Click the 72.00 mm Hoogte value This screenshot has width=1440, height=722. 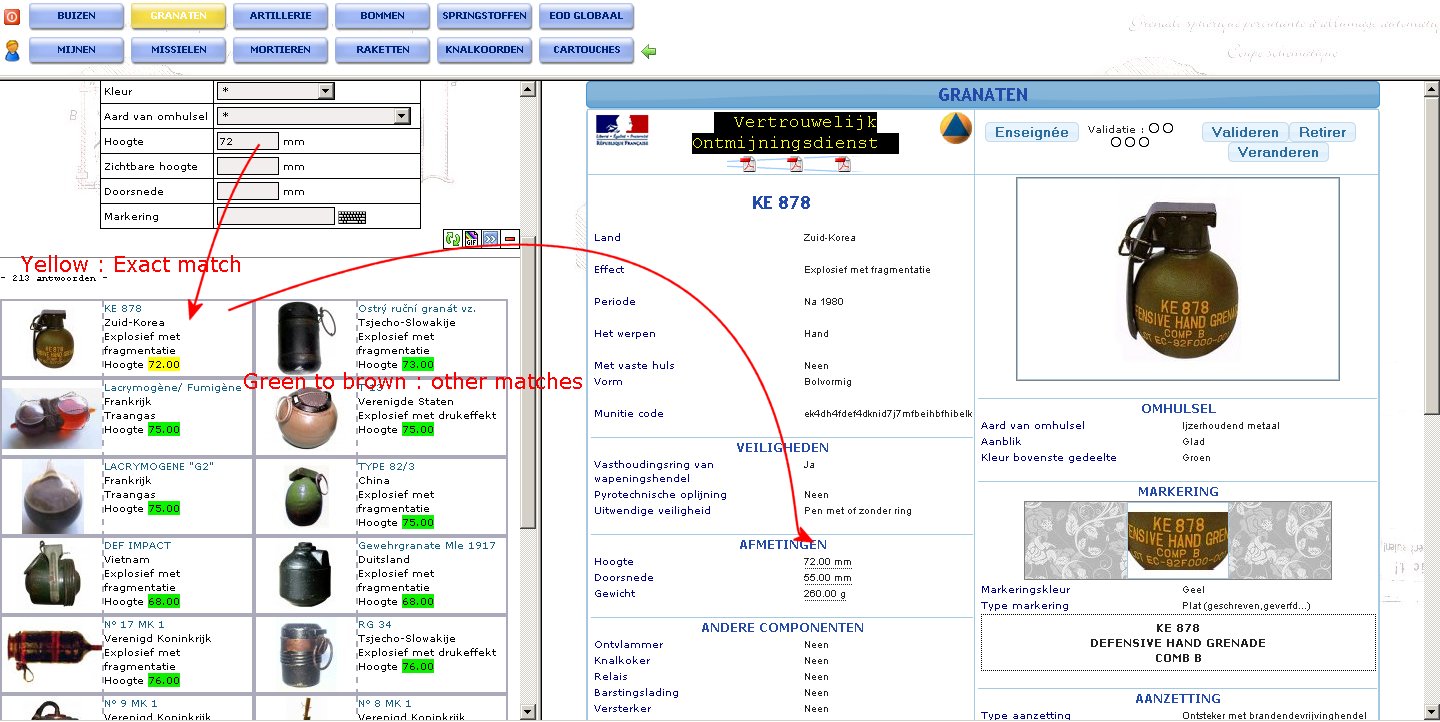828,562
